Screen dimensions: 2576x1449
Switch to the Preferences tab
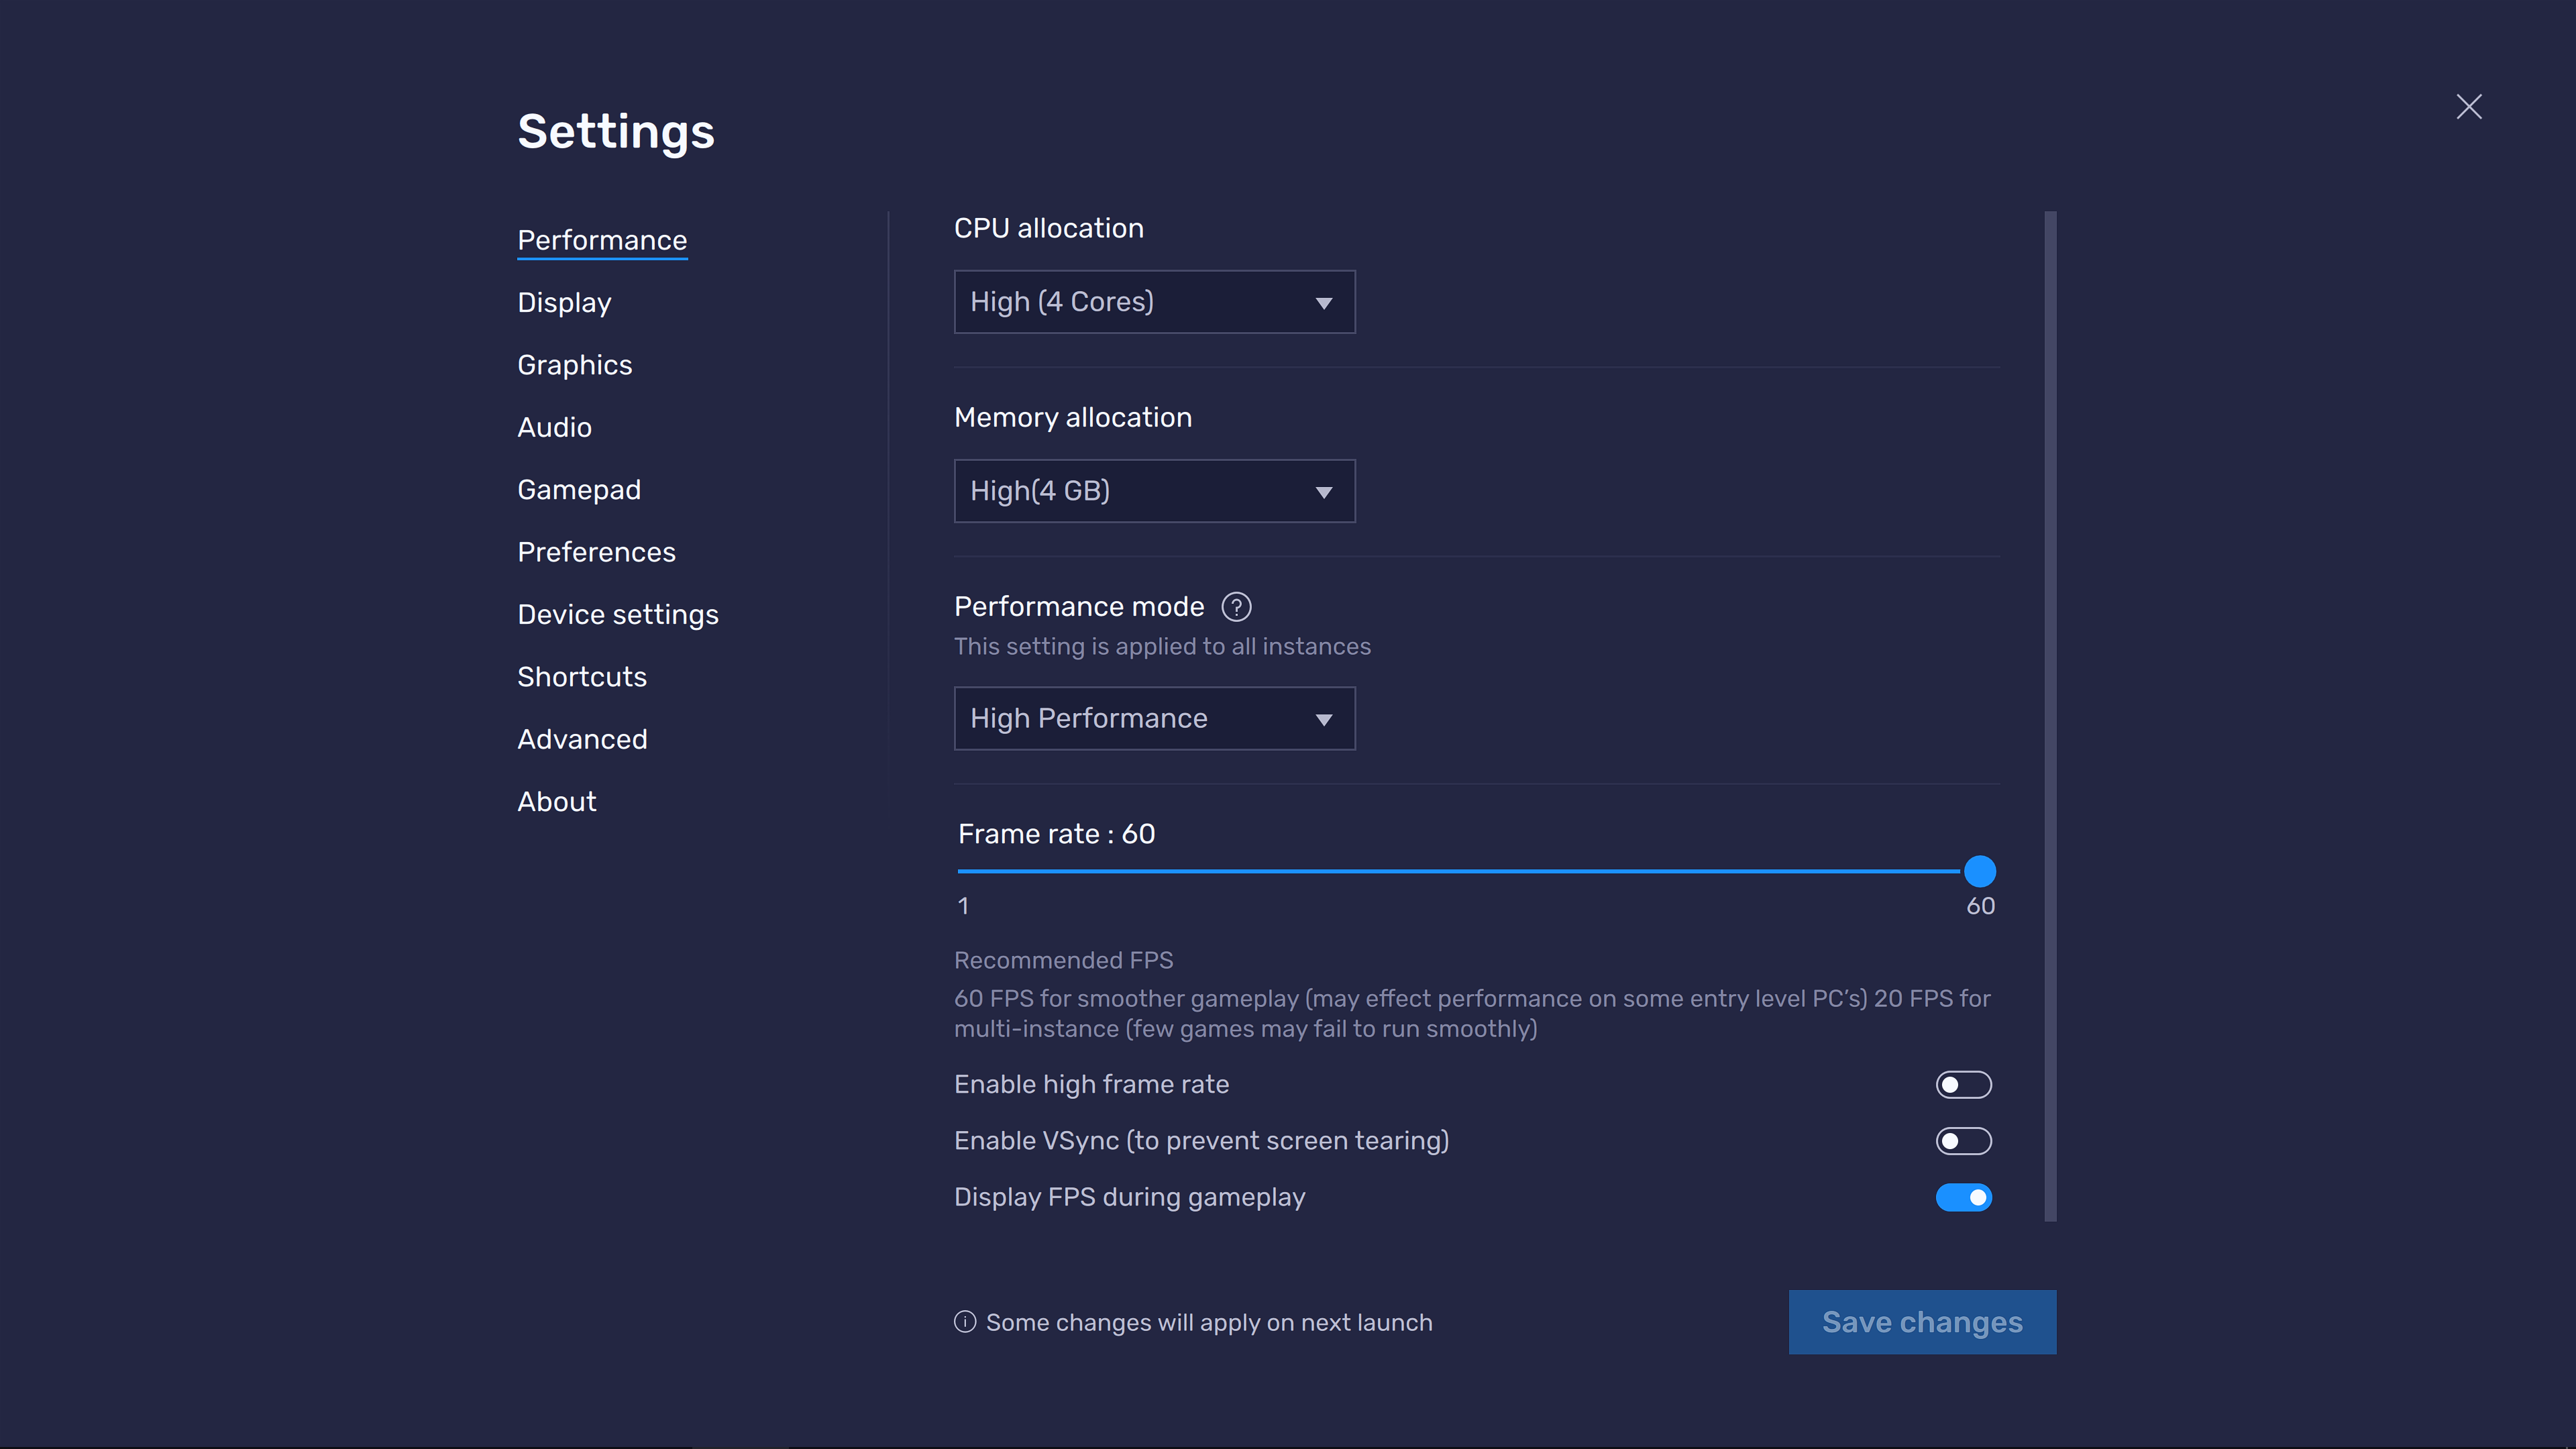(596, 552)
